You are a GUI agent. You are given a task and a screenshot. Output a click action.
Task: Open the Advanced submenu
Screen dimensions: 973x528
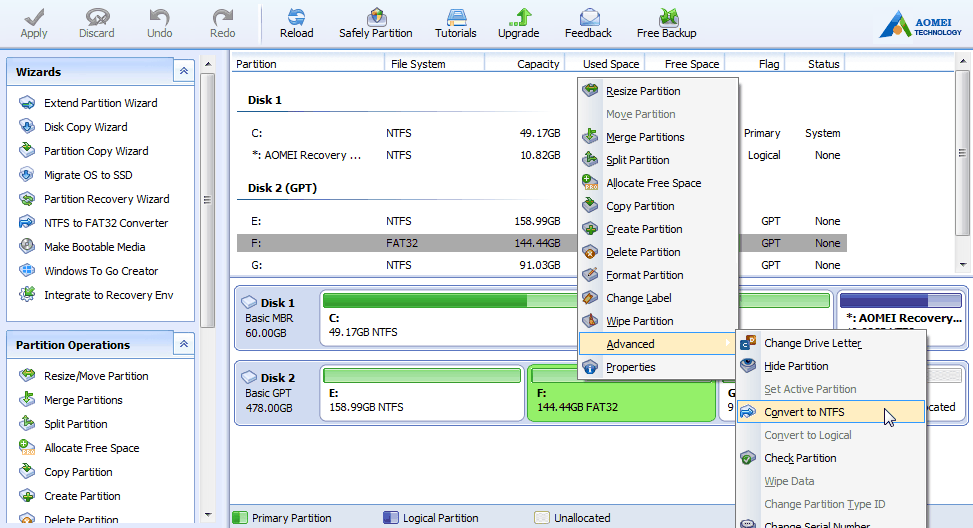[657, 344]
